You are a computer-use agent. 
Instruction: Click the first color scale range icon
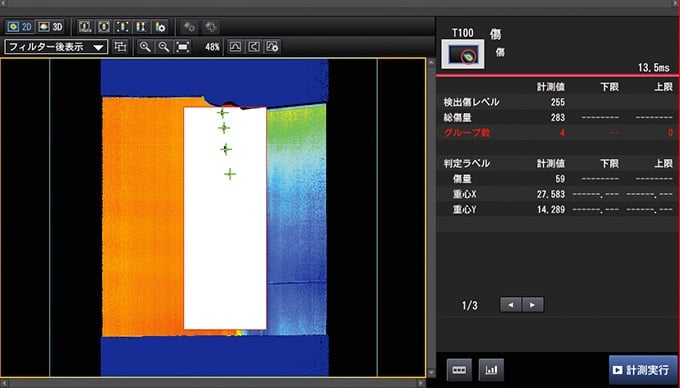[85, 27]
